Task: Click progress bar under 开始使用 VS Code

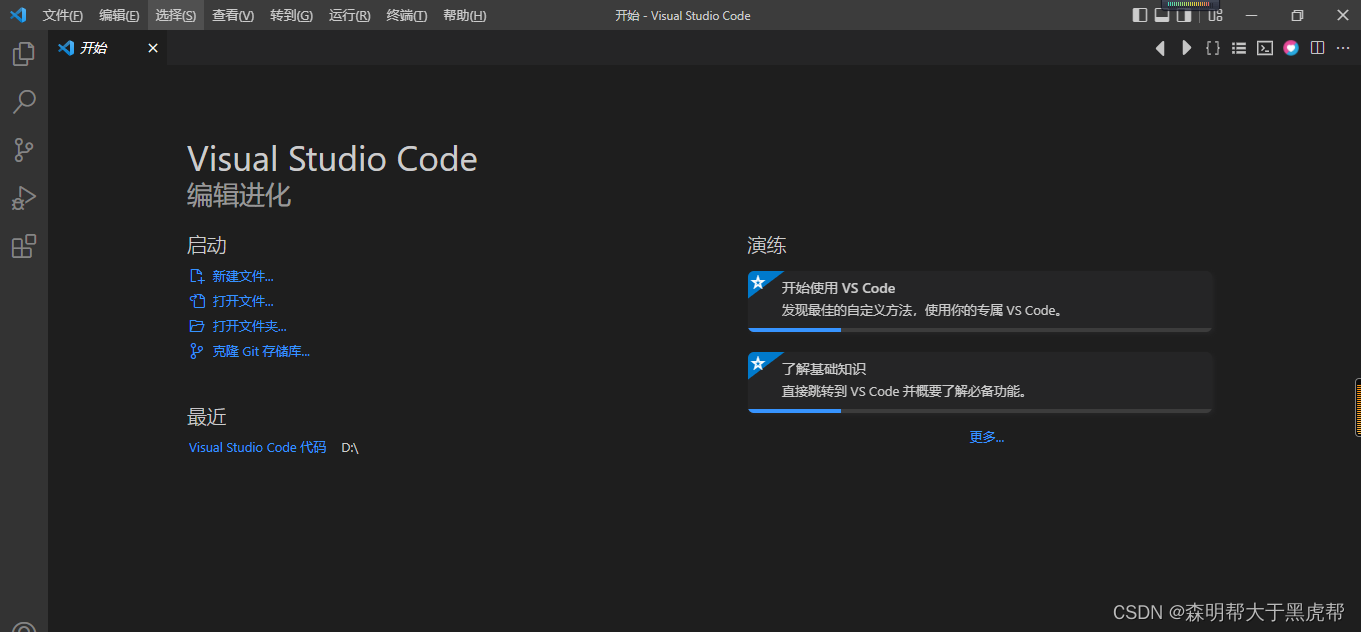Action: [980, 330]
